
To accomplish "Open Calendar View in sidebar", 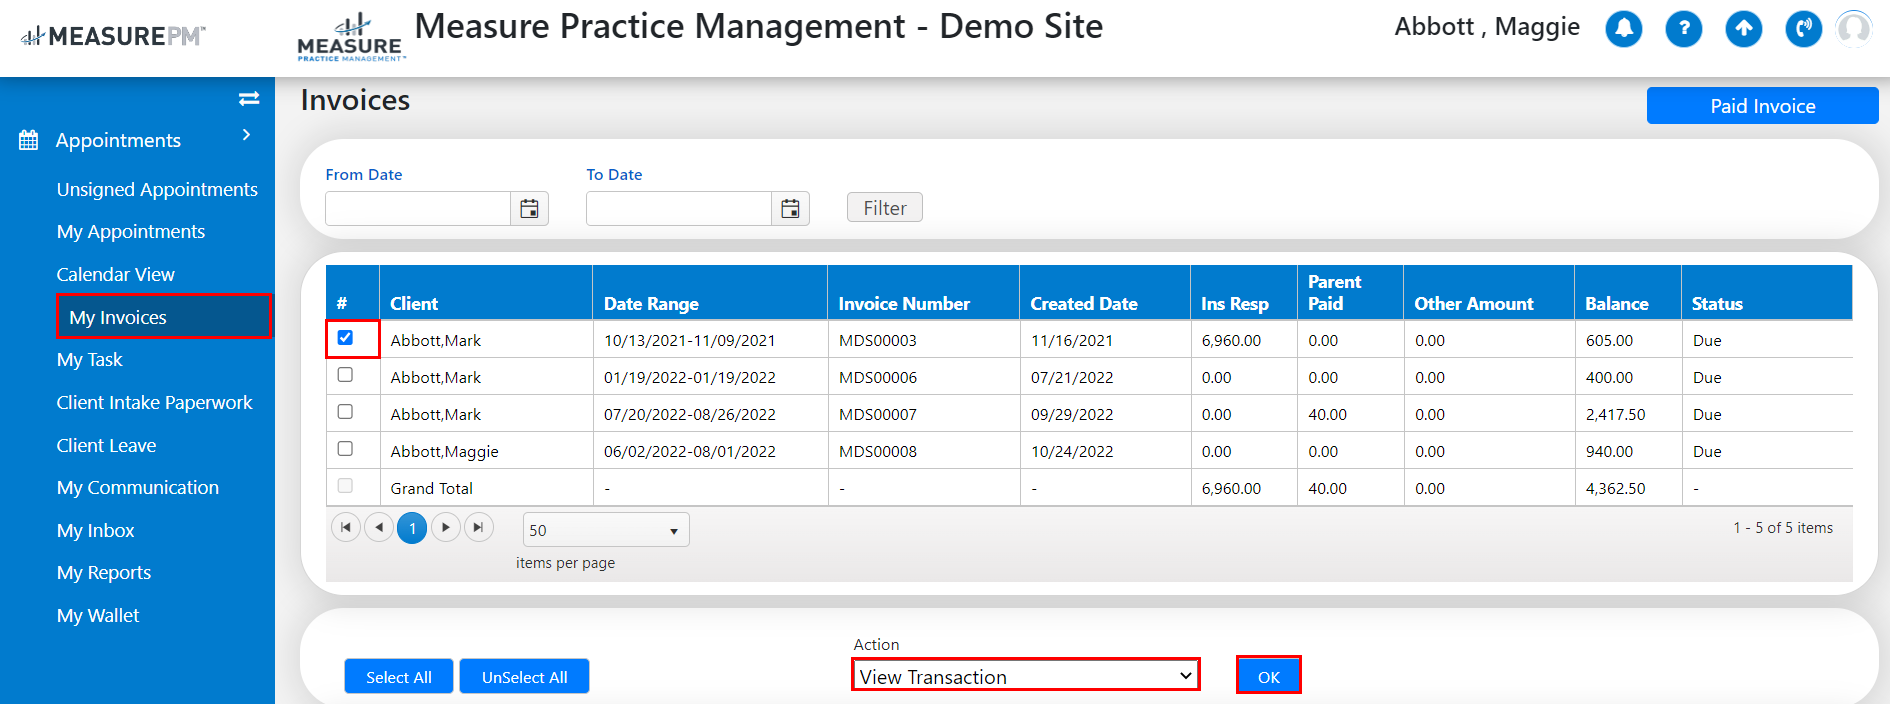I will tap(115, 274).
